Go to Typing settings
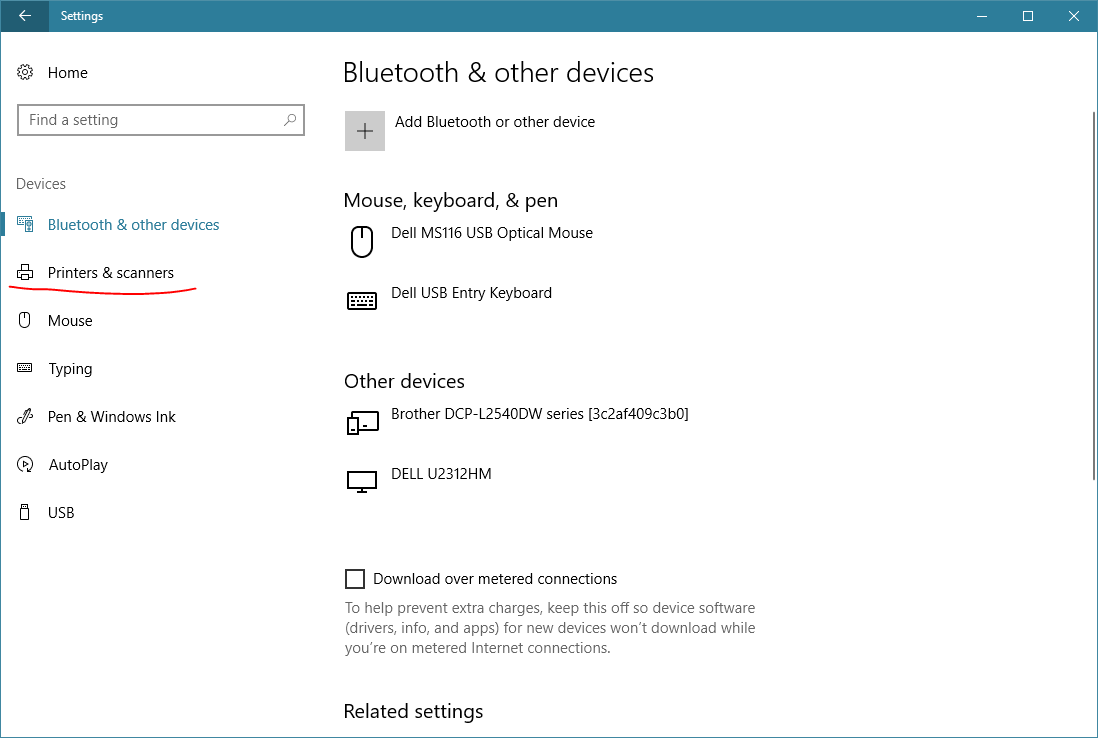Image resolution: width=1098 pixels, height=738 pixels. [x=70, y=369]
